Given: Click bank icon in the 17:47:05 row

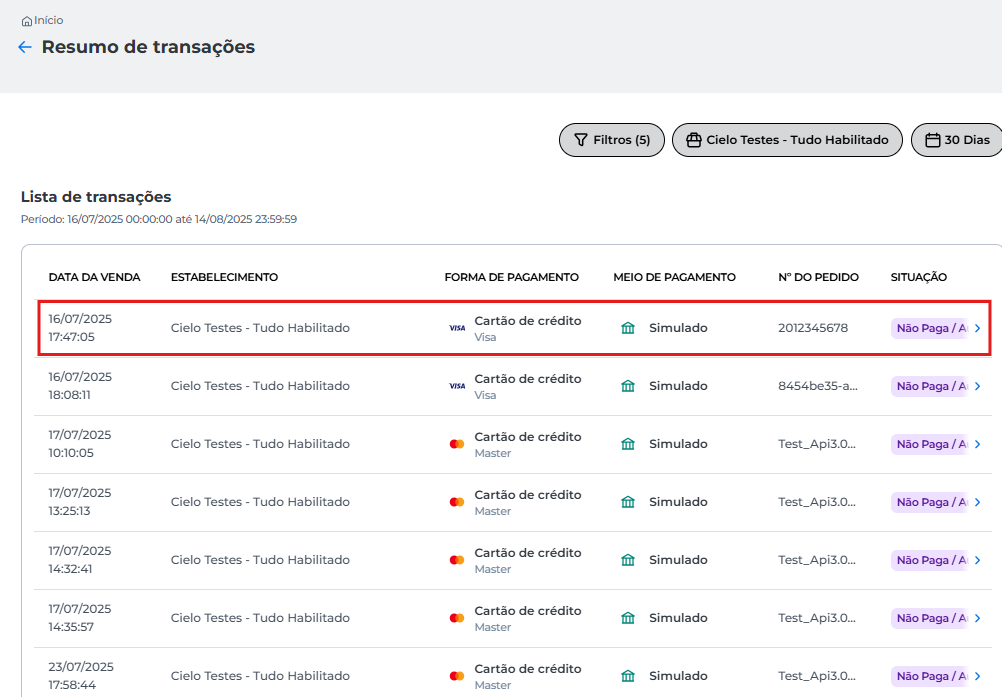Looking at the screenshot, I should 628,328.
